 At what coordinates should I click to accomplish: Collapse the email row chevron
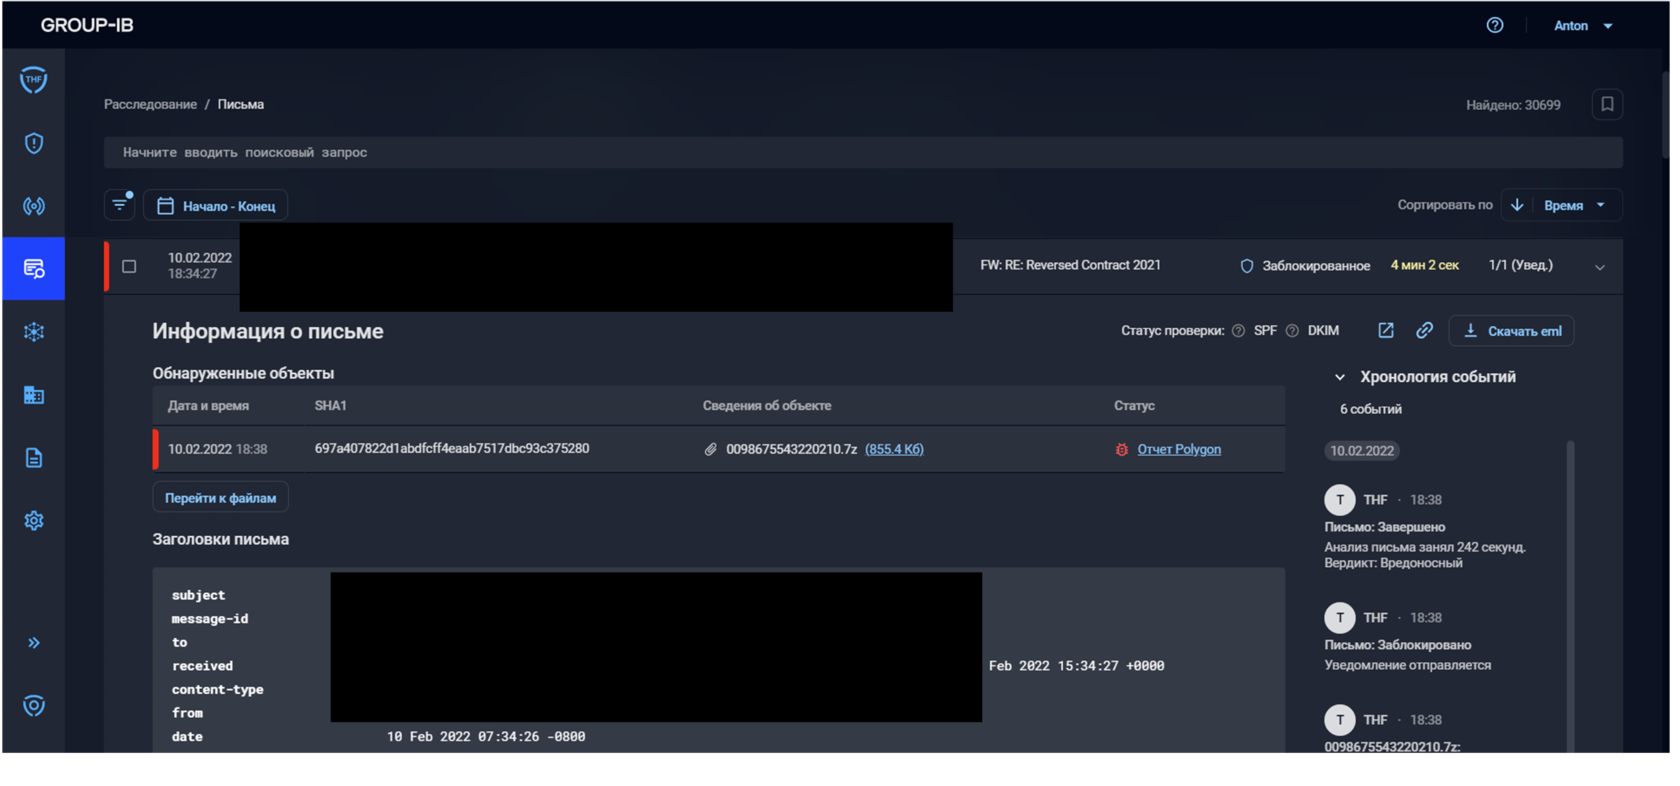(x=1600, y=267)
